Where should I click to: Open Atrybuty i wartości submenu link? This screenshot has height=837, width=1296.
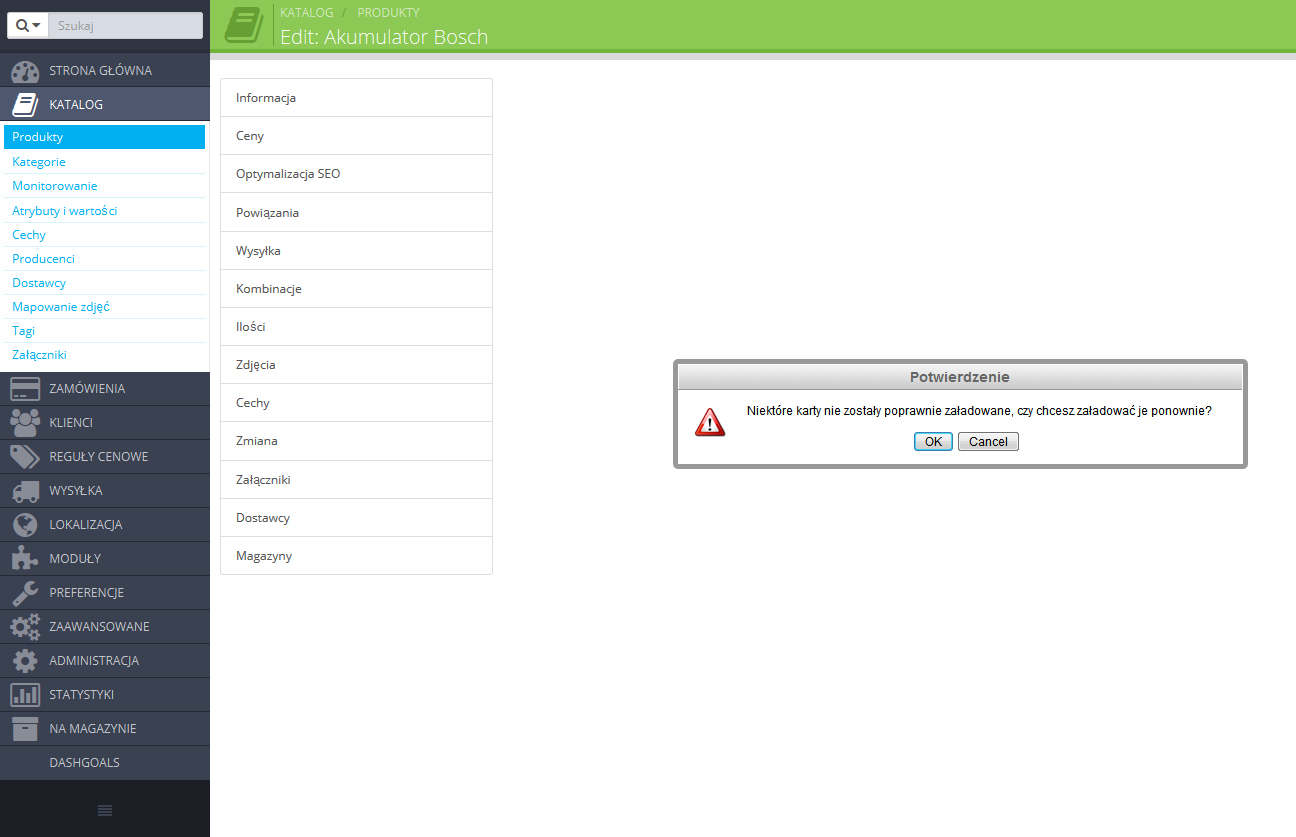click(65, 211)
